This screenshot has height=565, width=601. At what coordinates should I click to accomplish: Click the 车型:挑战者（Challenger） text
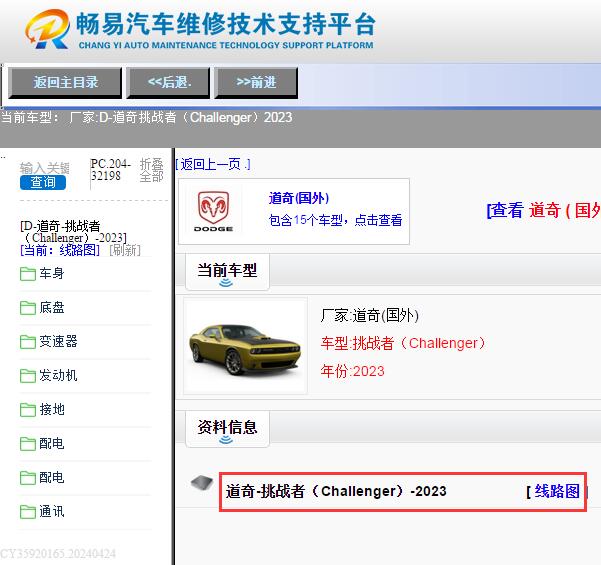[403, 343]
